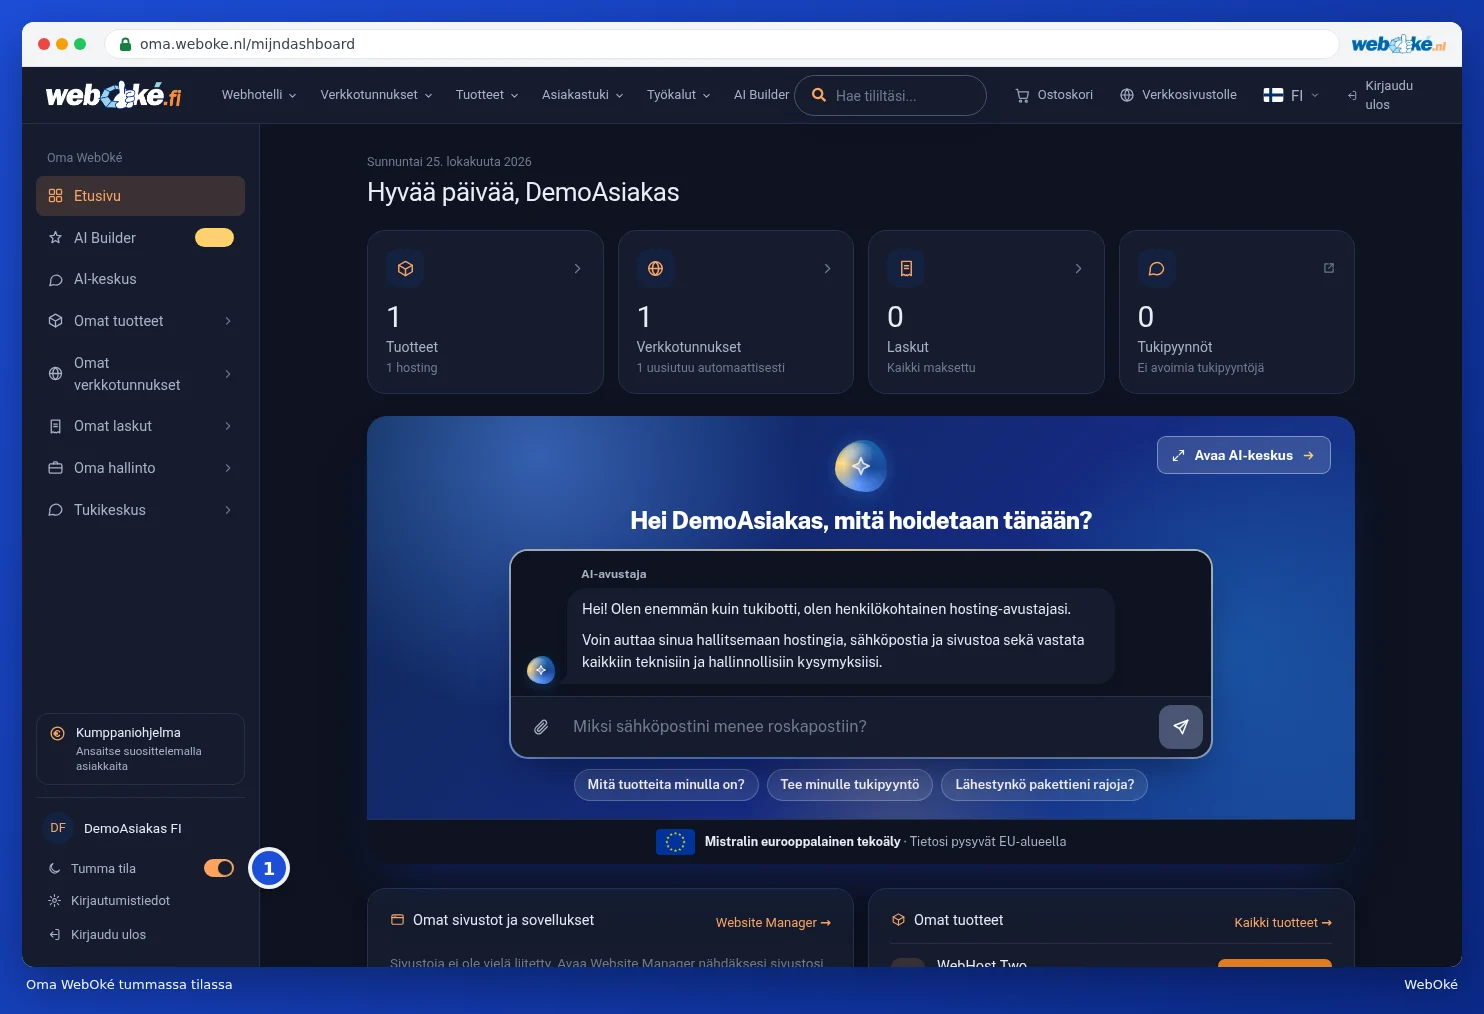Image resolution: width=1484 pixels, height=1014 pixels.
Task: Open the Työkalut top menu
Action: [679, 95]
